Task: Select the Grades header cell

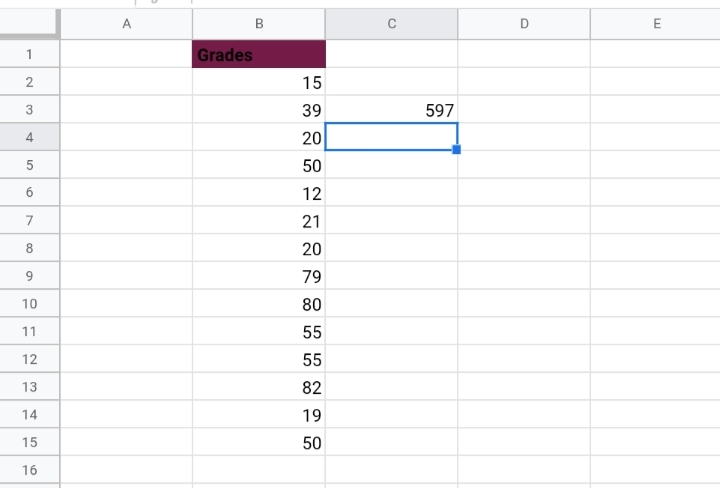Action: point(259,54)
